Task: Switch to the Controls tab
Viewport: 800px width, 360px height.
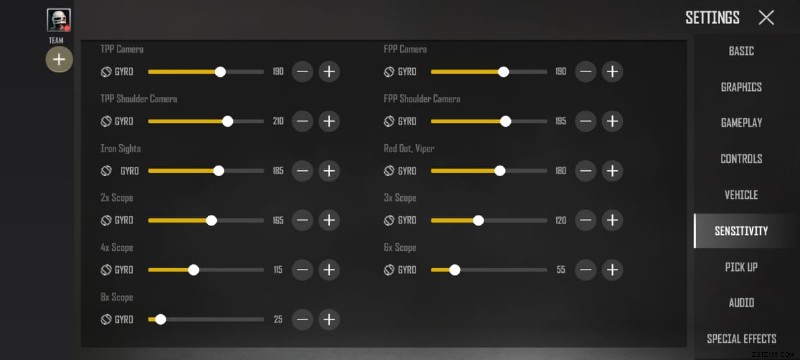Action: (741, 159)
